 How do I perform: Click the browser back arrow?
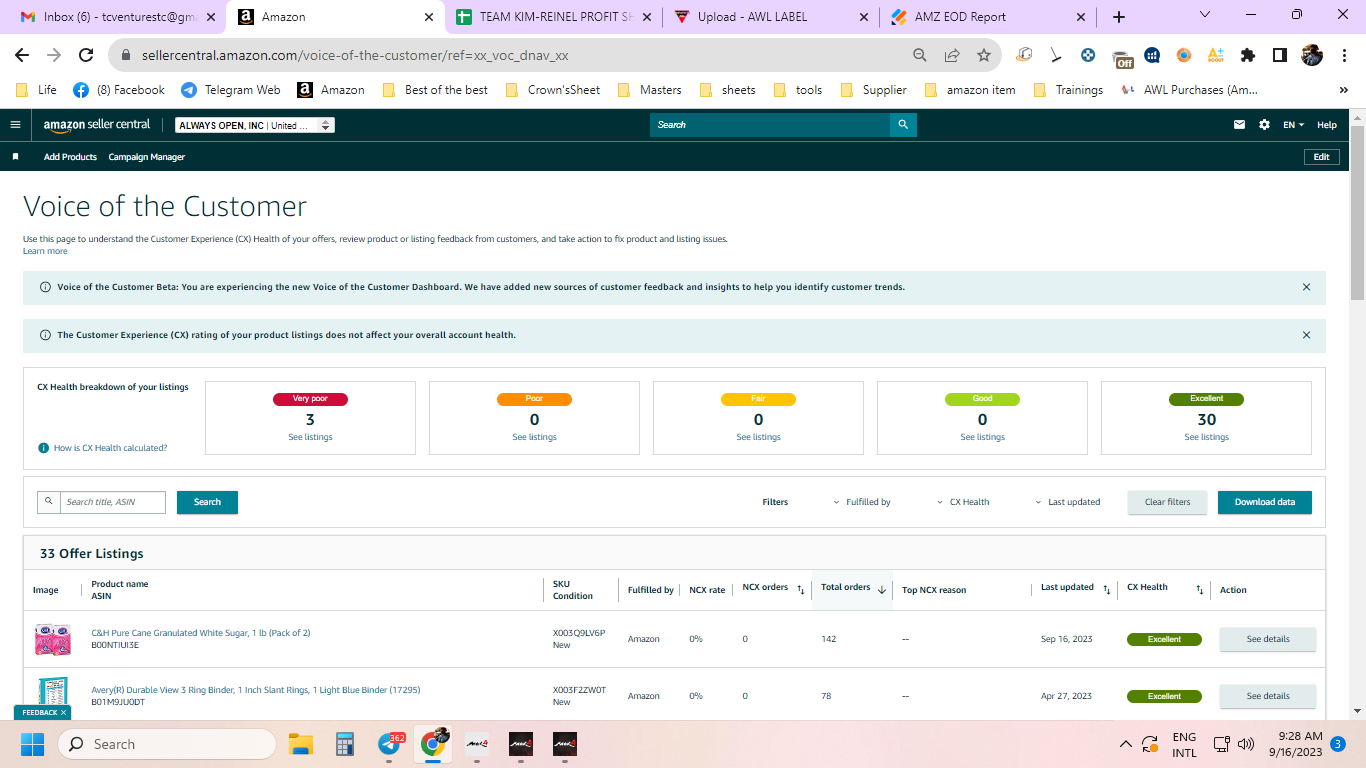click(22, 55)
